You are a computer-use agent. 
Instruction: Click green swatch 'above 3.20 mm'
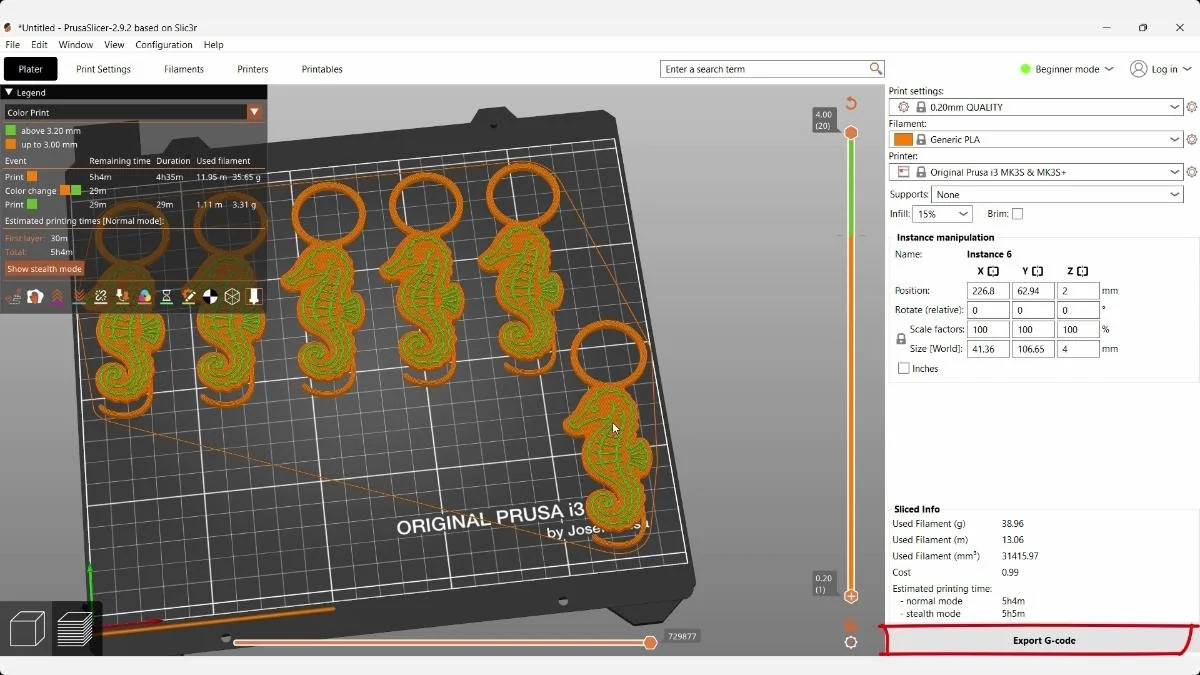click(11, 131)
